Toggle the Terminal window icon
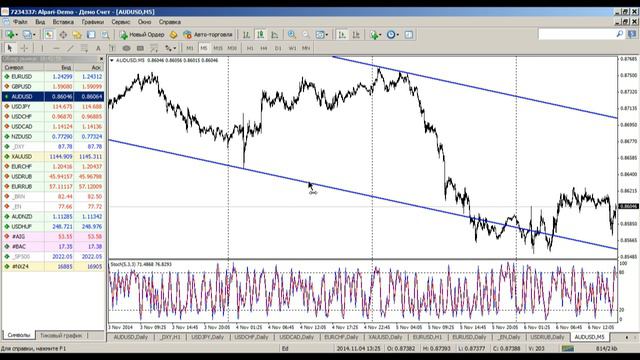This screenshot has height=360, width=640. click(91, 35)
